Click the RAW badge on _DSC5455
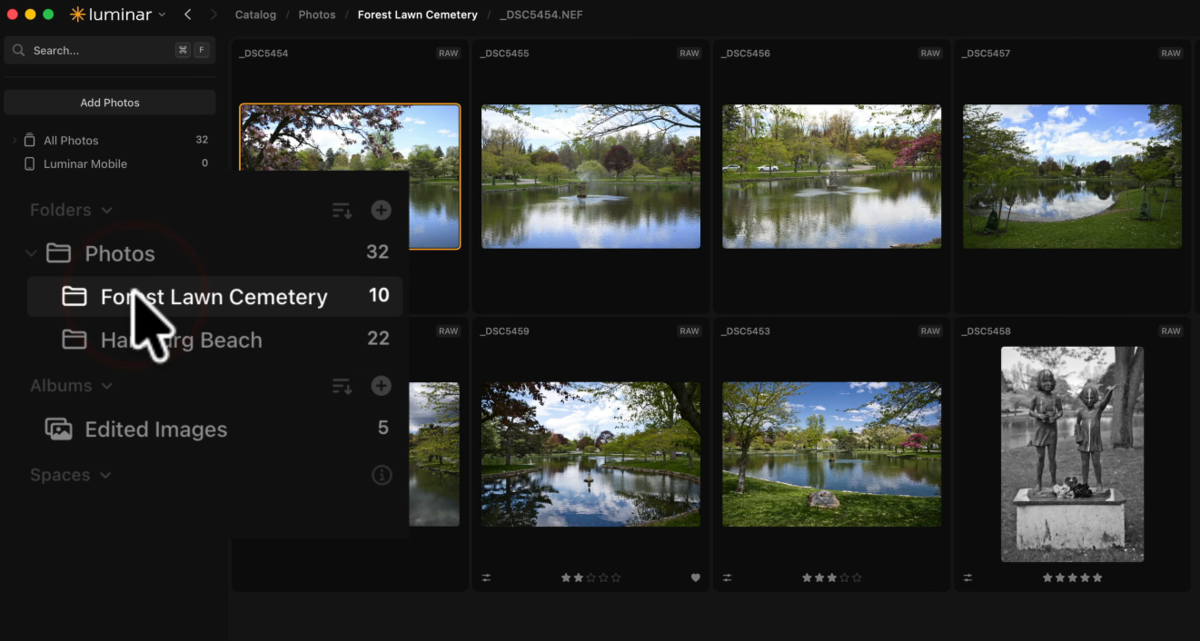This screenshot has width=1200, height=641. click(689, 53)
